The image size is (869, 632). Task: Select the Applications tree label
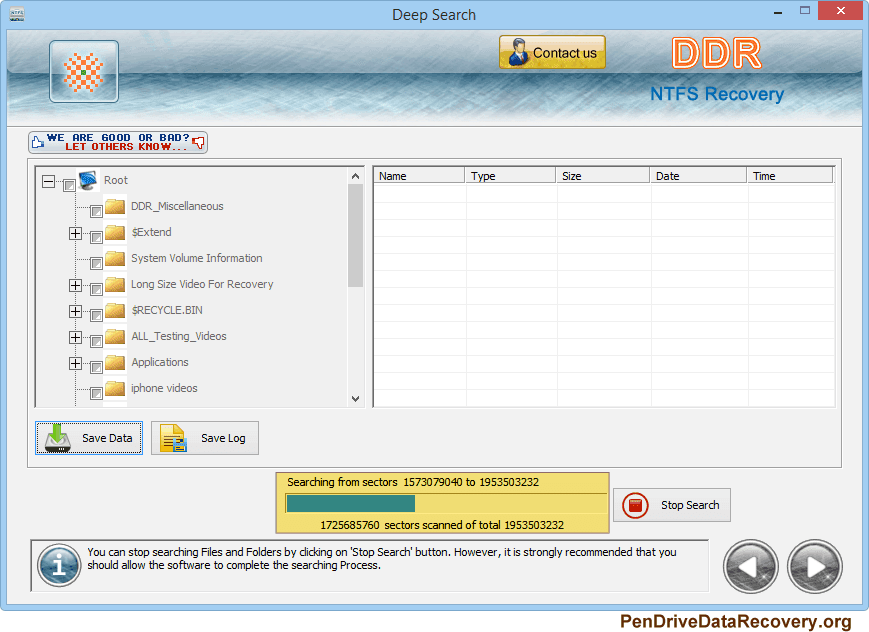point(160,363)
